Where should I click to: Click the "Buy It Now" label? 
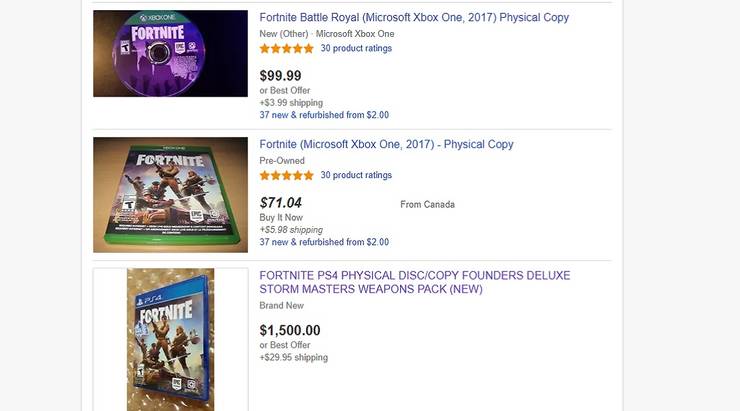(281, 218)
